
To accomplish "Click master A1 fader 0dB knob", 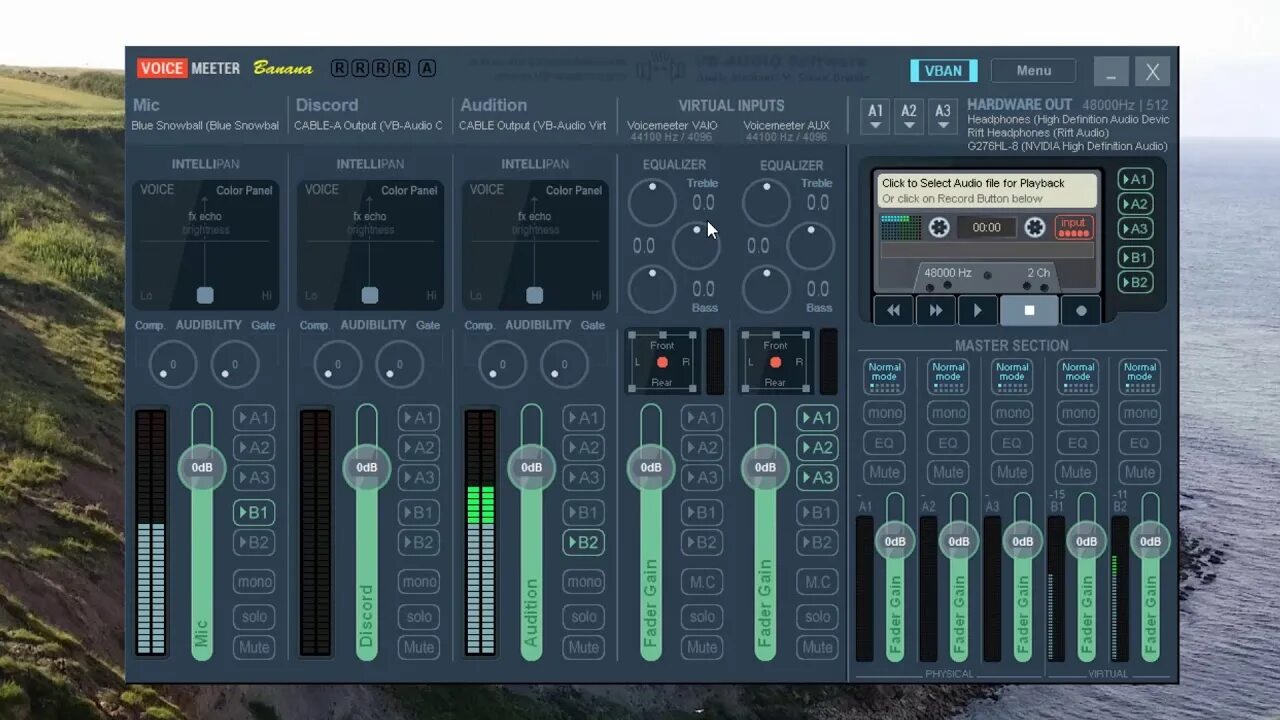I will click(895, 541).
